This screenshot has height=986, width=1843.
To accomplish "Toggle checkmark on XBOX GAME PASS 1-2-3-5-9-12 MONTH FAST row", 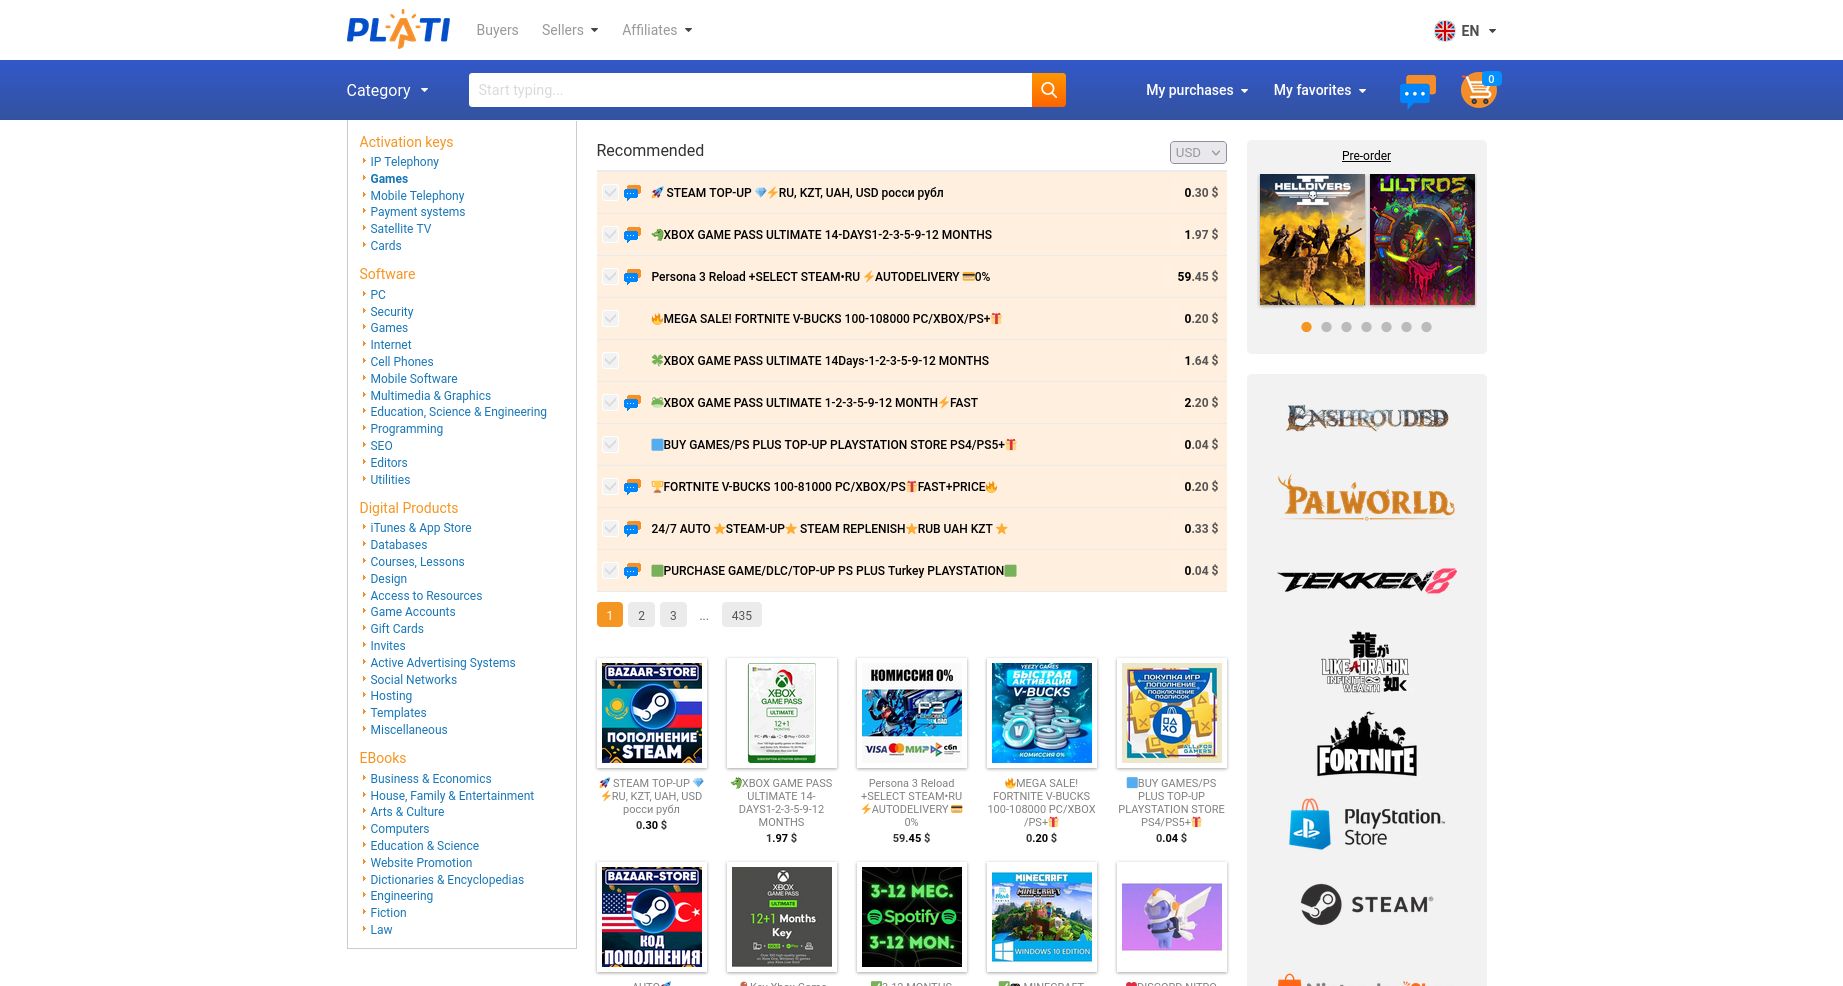I will [610, 403].
